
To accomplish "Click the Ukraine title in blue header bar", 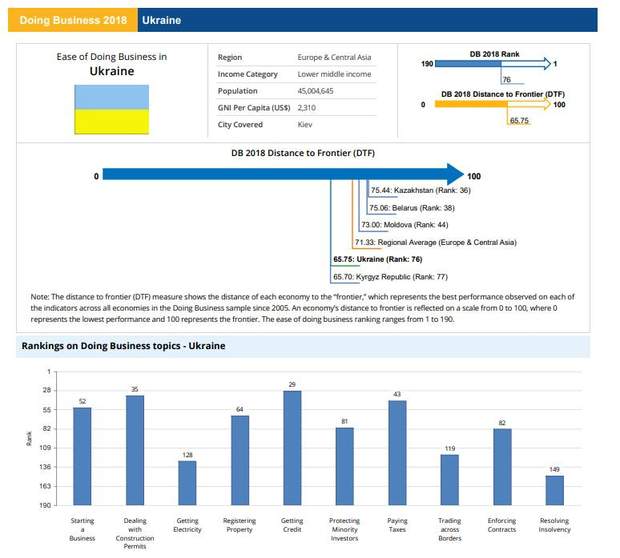I will [x=162, y=20].
